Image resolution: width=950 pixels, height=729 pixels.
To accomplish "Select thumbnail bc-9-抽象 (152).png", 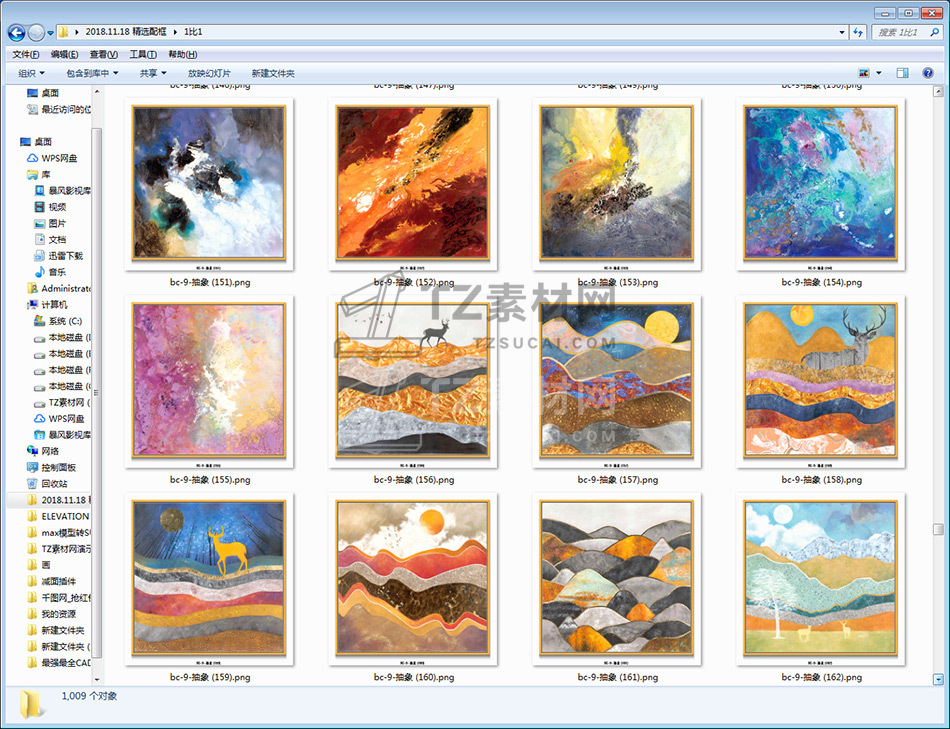I will coord(413,184).
